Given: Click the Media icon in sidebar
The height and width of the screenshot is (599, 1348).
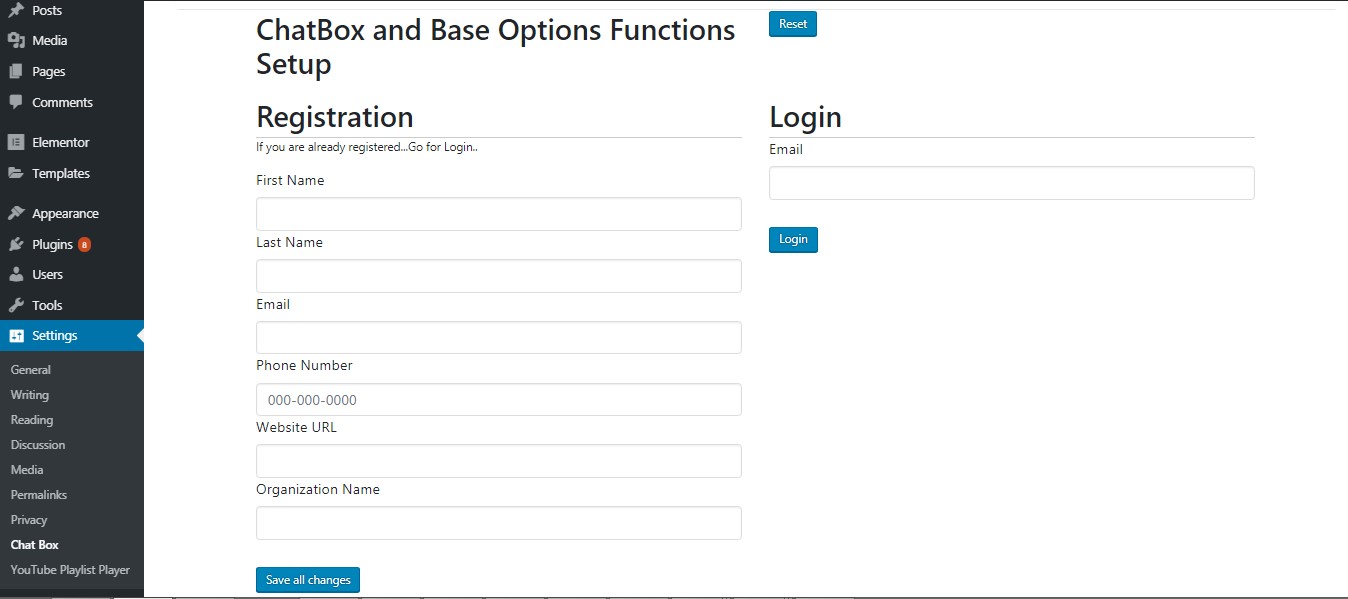Looking at the screenshot, I should point(16,41).
